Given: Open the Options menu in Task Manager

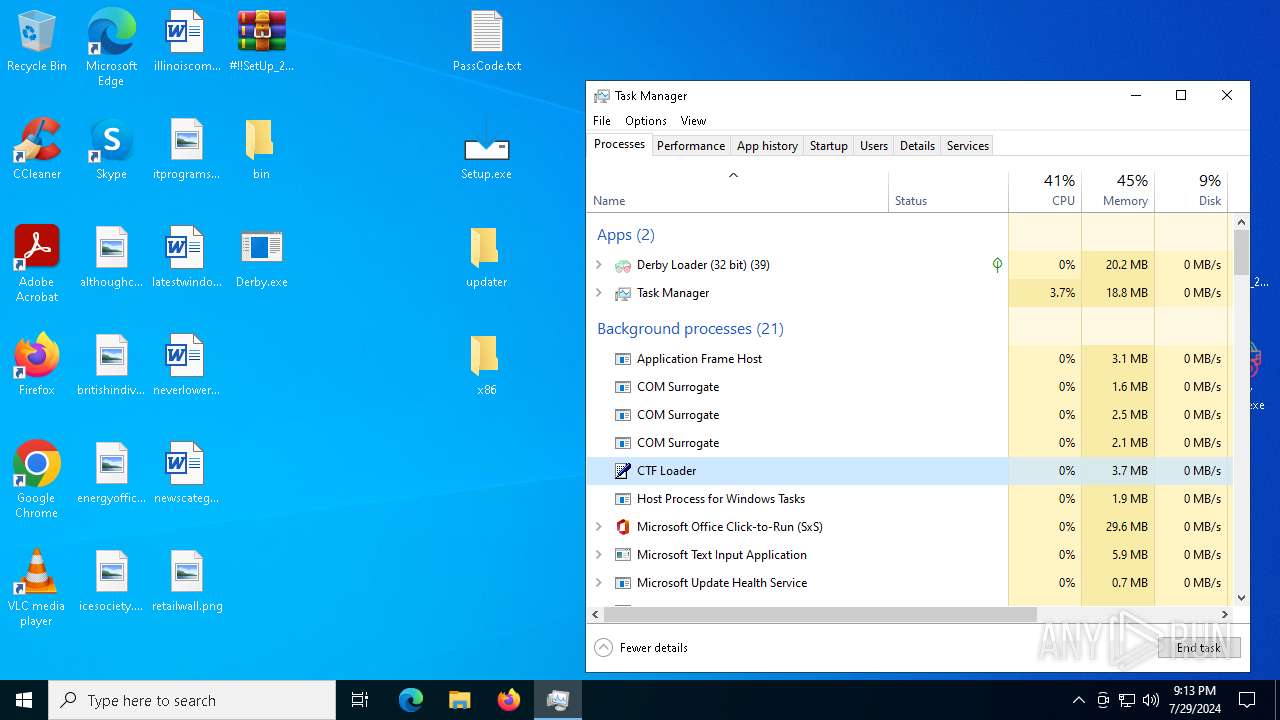Looking at the screenshot, I should pos(646,121).
